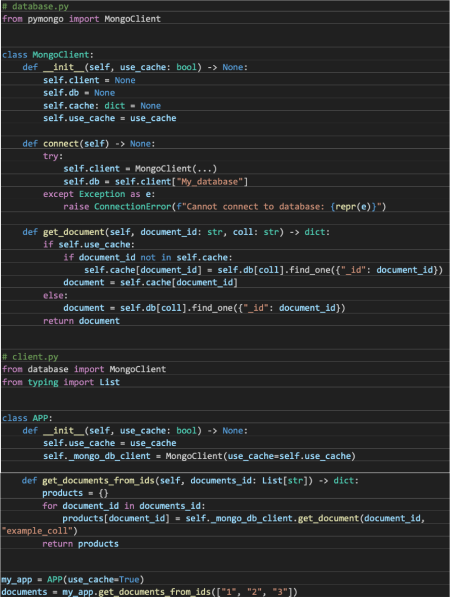Click 'from pymongo import MongoClient' line

(x=81, y=19)
